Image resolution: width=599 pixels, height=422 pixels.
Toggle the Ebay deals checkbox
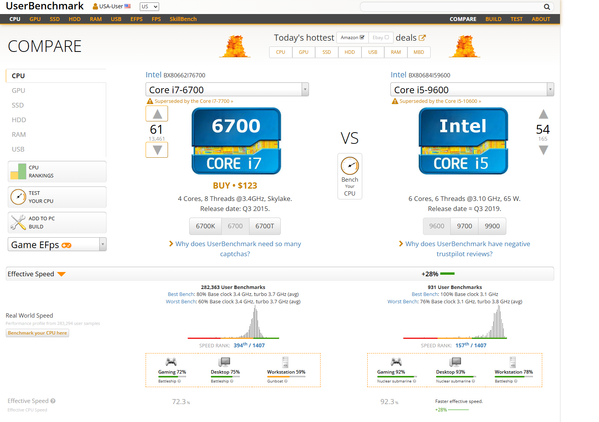pyautogui.click(x=387, y=37)
